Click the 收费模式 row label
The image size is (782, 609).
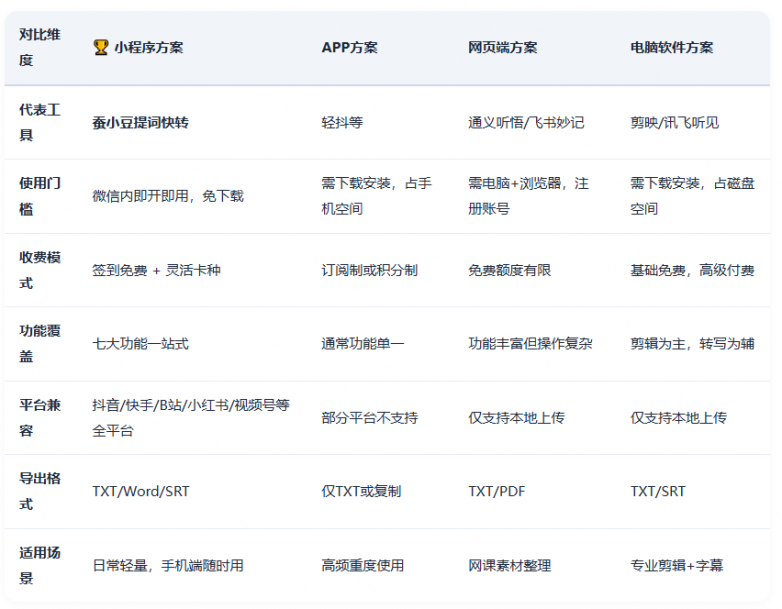pos(40,270)
